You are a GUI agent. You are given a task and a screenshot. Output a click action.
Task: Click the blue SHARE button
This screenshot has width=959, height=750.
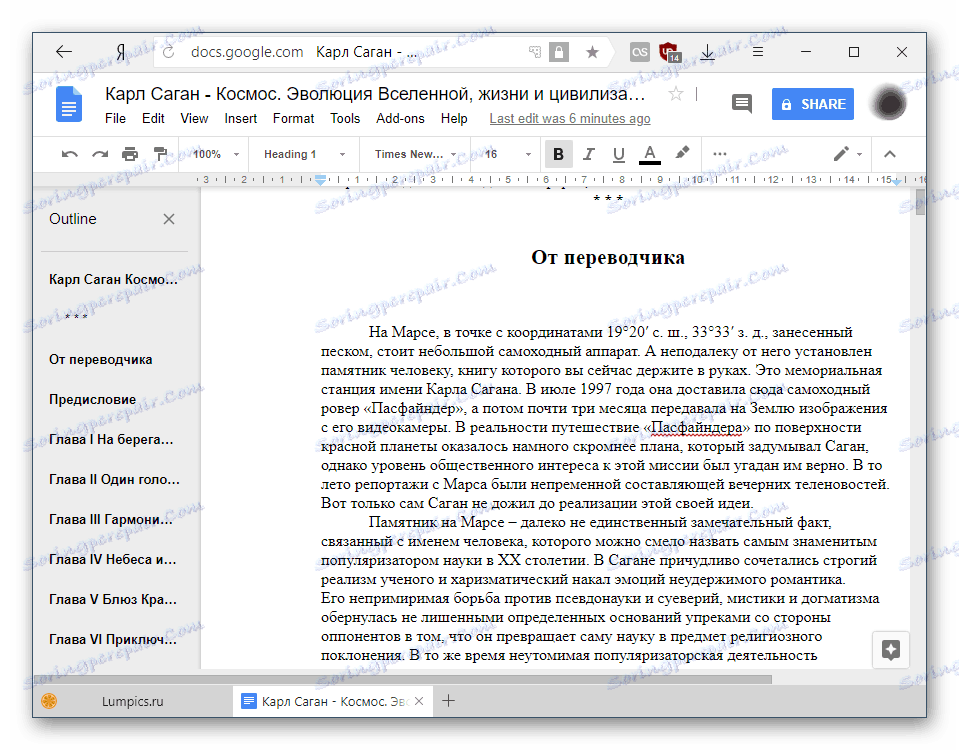click(812, 104)
